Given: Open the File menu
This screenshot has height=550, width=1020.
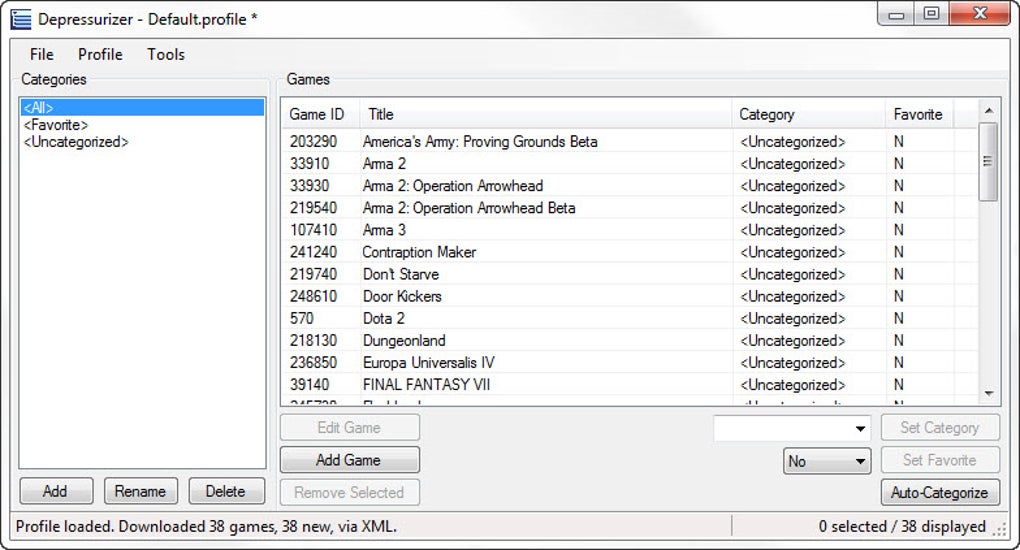Looking at the screenshot, I should click(42, 55).
